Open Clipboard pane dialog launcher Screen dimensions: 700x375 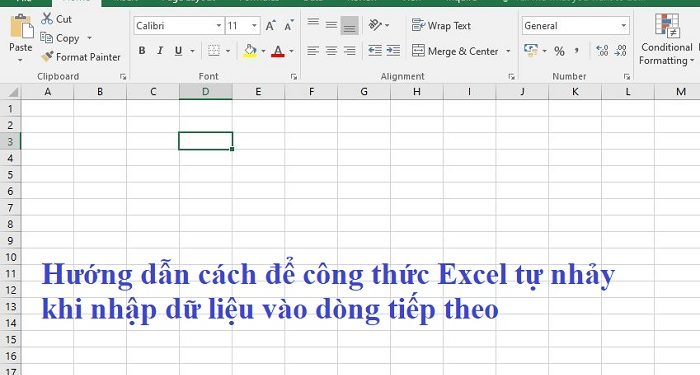point(123,77)
